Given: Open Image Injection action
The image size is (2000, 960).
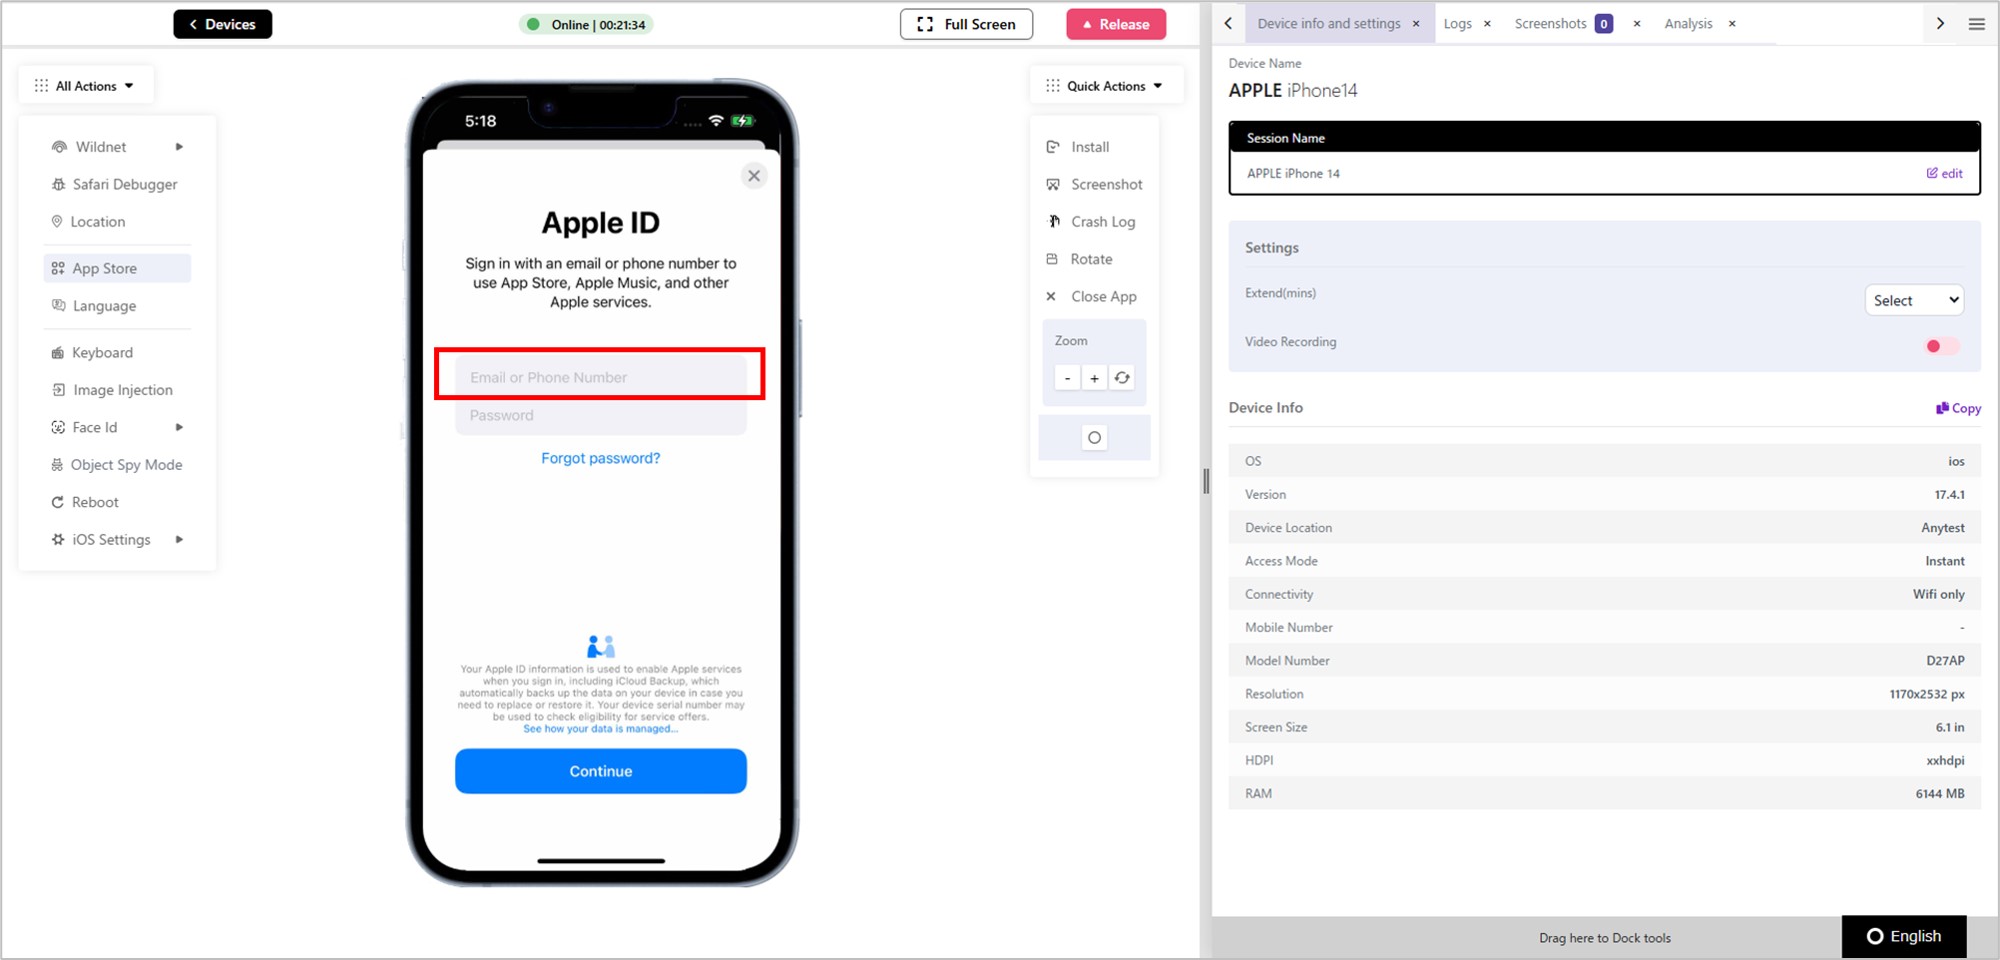Looking at the screenshot, I should click(113, 390).
